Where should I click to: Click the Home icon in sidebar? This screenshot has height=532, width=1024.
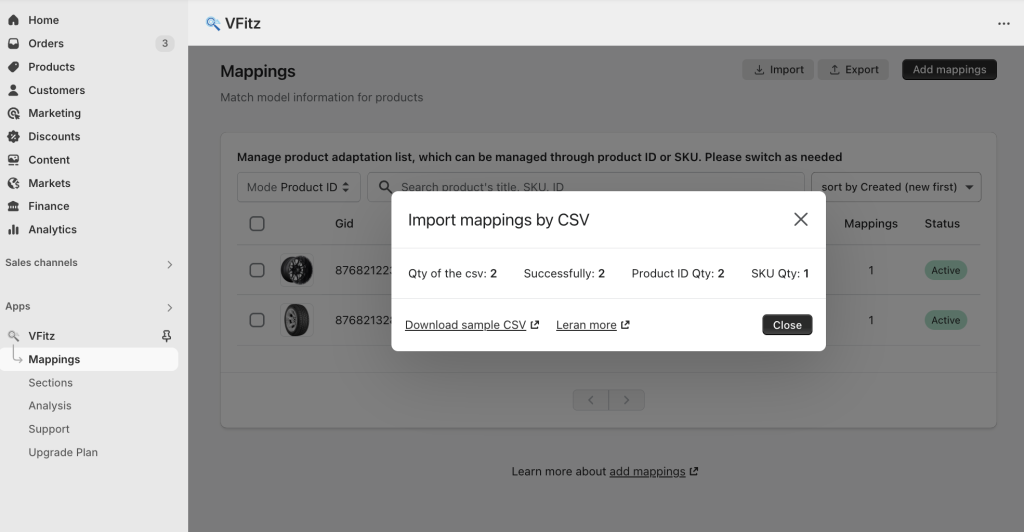pos(13,20)
